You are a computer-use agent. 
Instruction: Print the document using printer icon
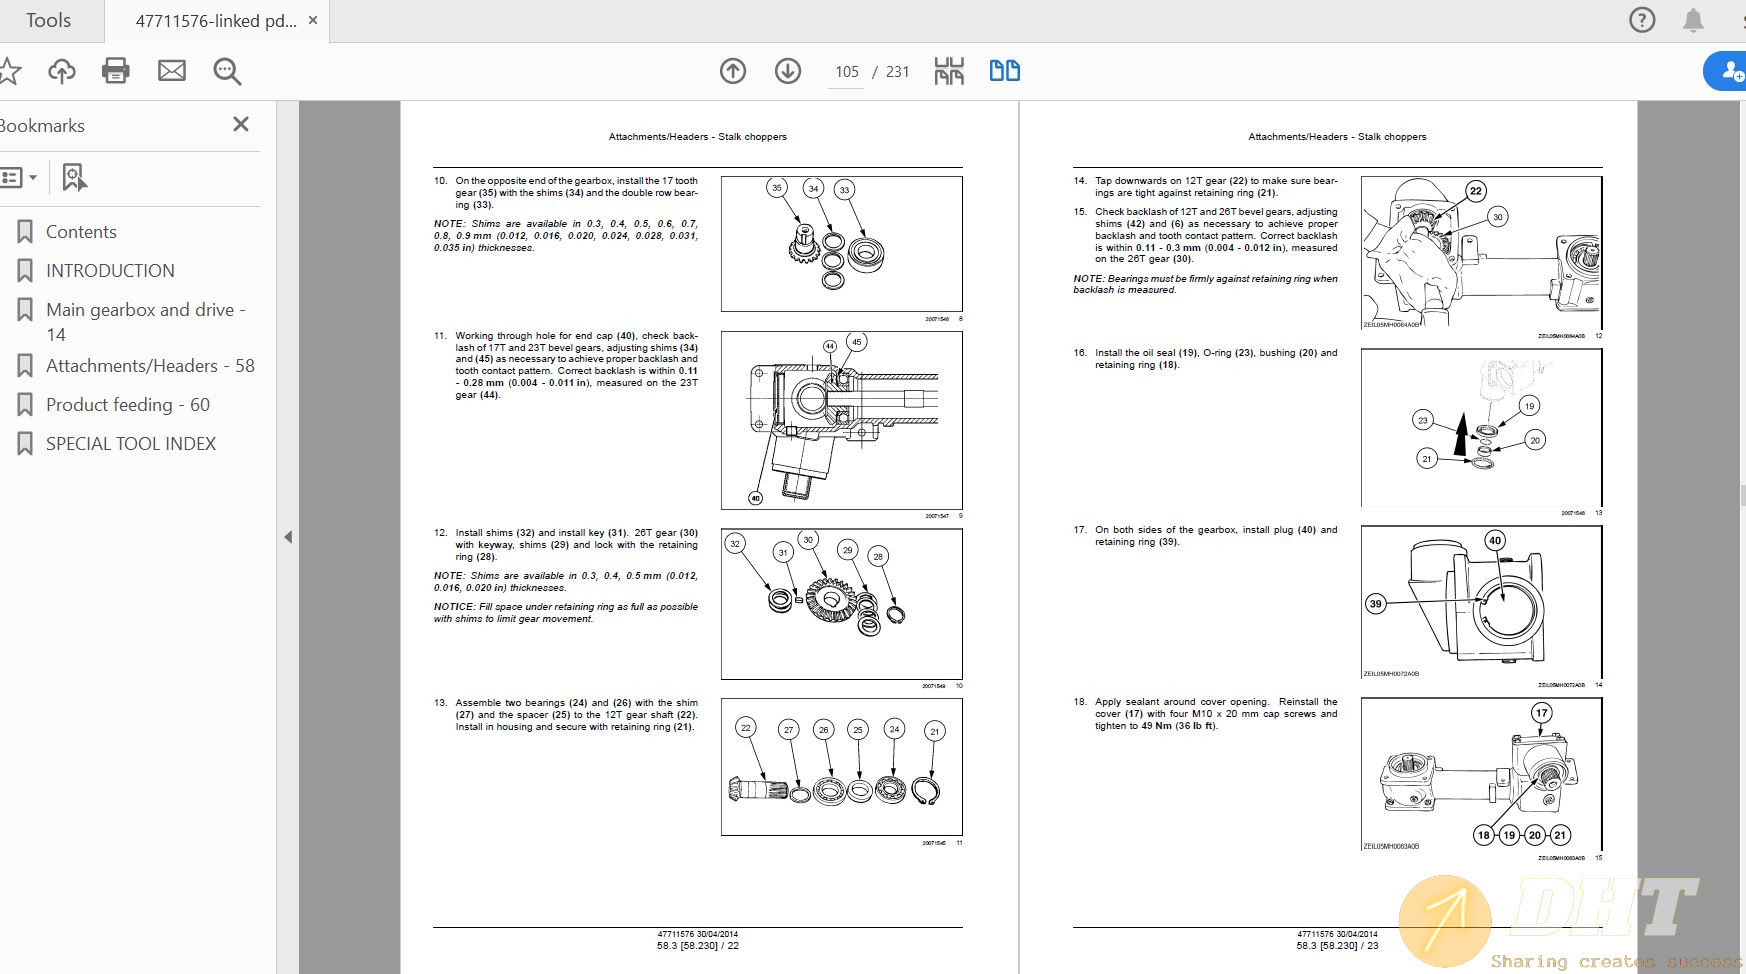click(x=116, y=71)
